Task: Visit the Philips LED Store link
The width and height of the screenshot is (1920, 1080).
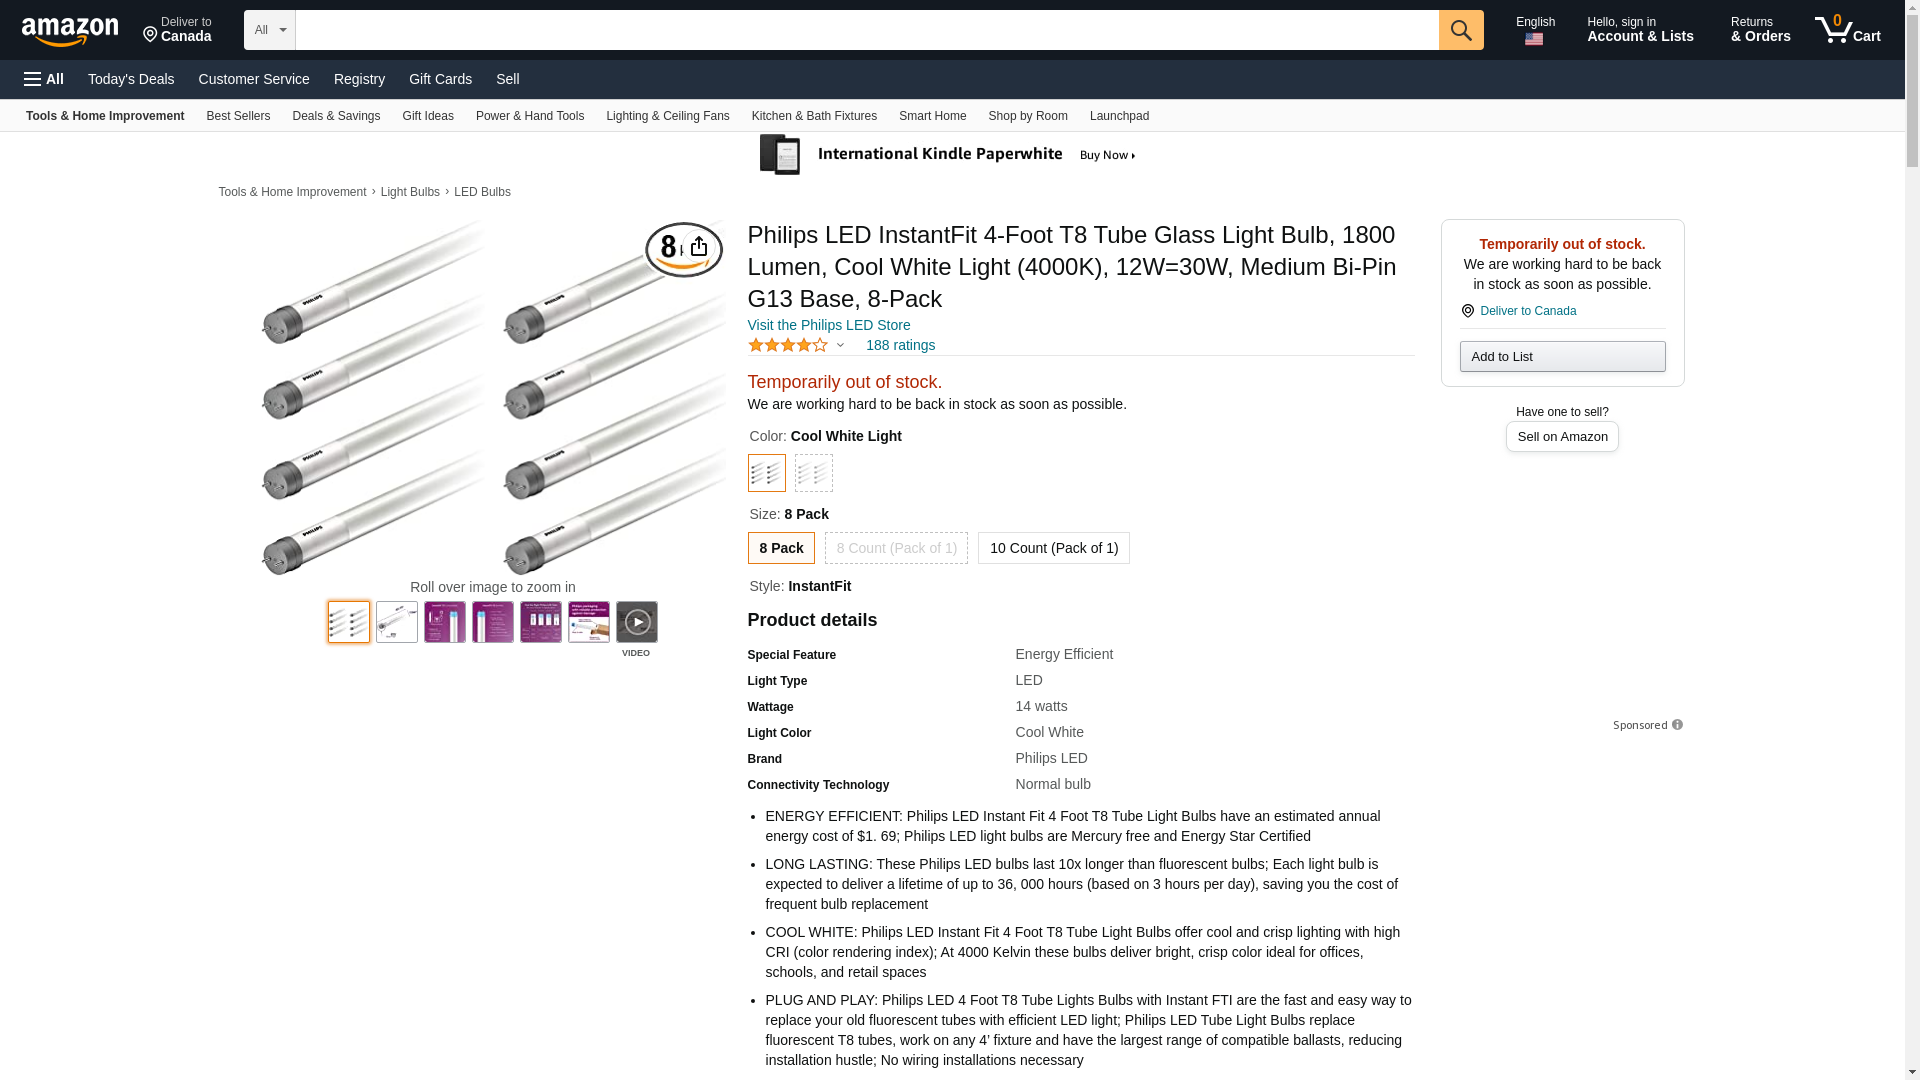Action: pyautogui.click(x=829, y=325)
